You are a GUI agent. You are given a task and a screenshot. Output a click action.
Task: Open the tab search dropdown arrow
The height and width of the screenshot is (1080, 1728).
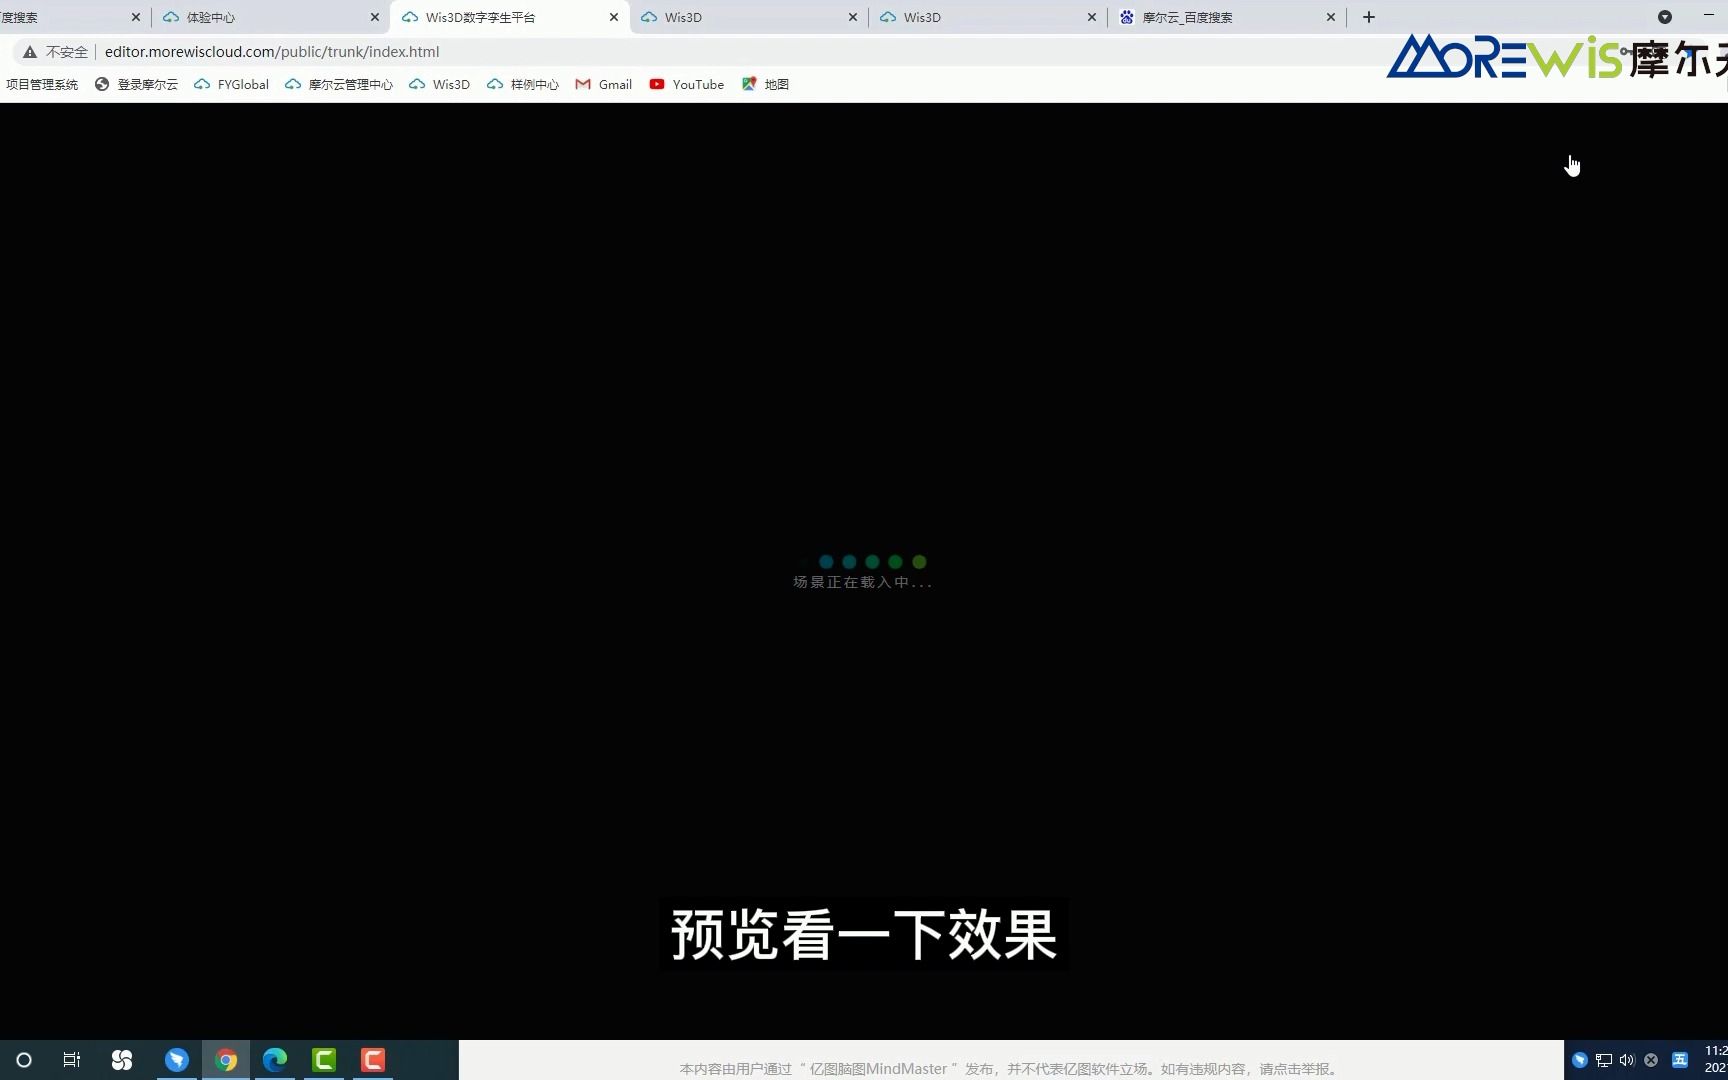1665,17
